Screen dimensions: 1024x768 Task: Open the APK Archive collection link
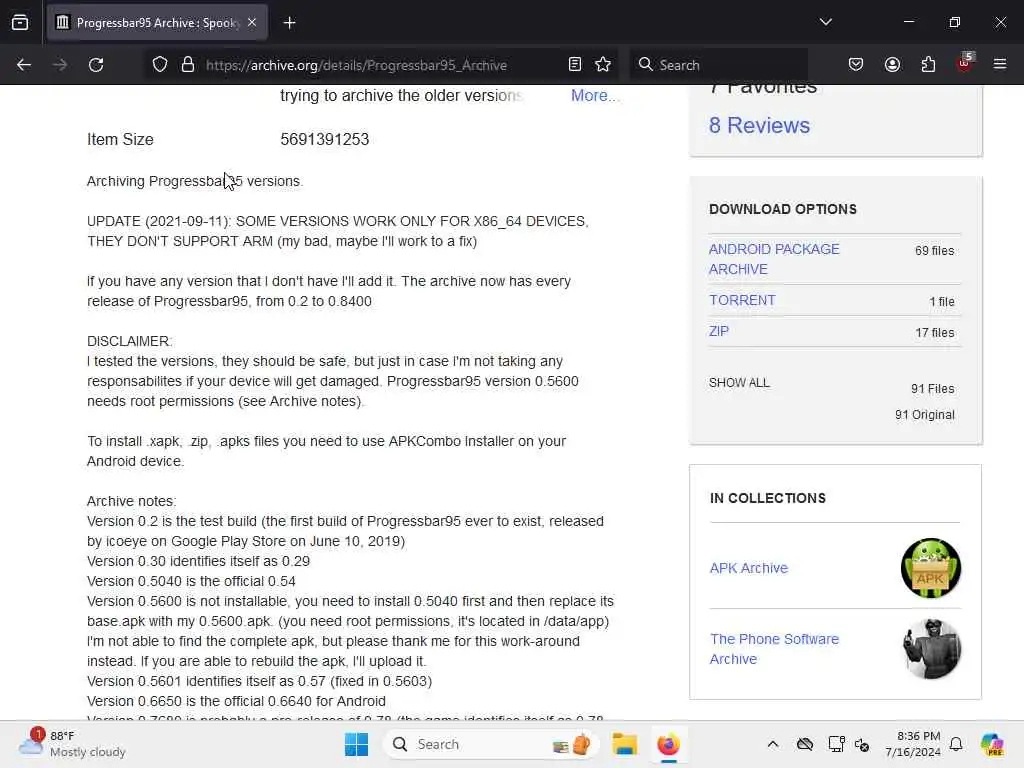pos(748,568)
